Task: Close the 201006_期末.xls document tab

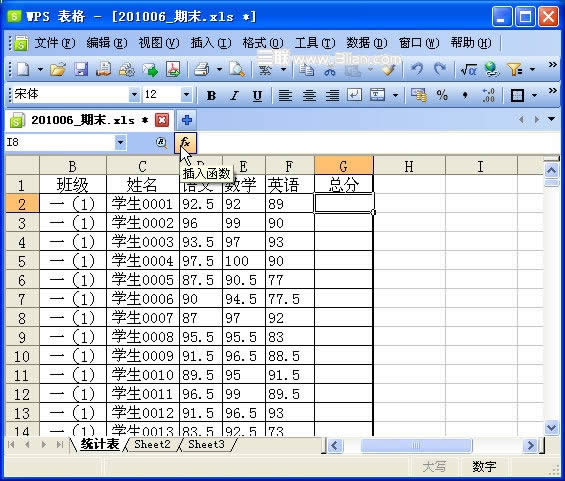Action: click(162, 120)
